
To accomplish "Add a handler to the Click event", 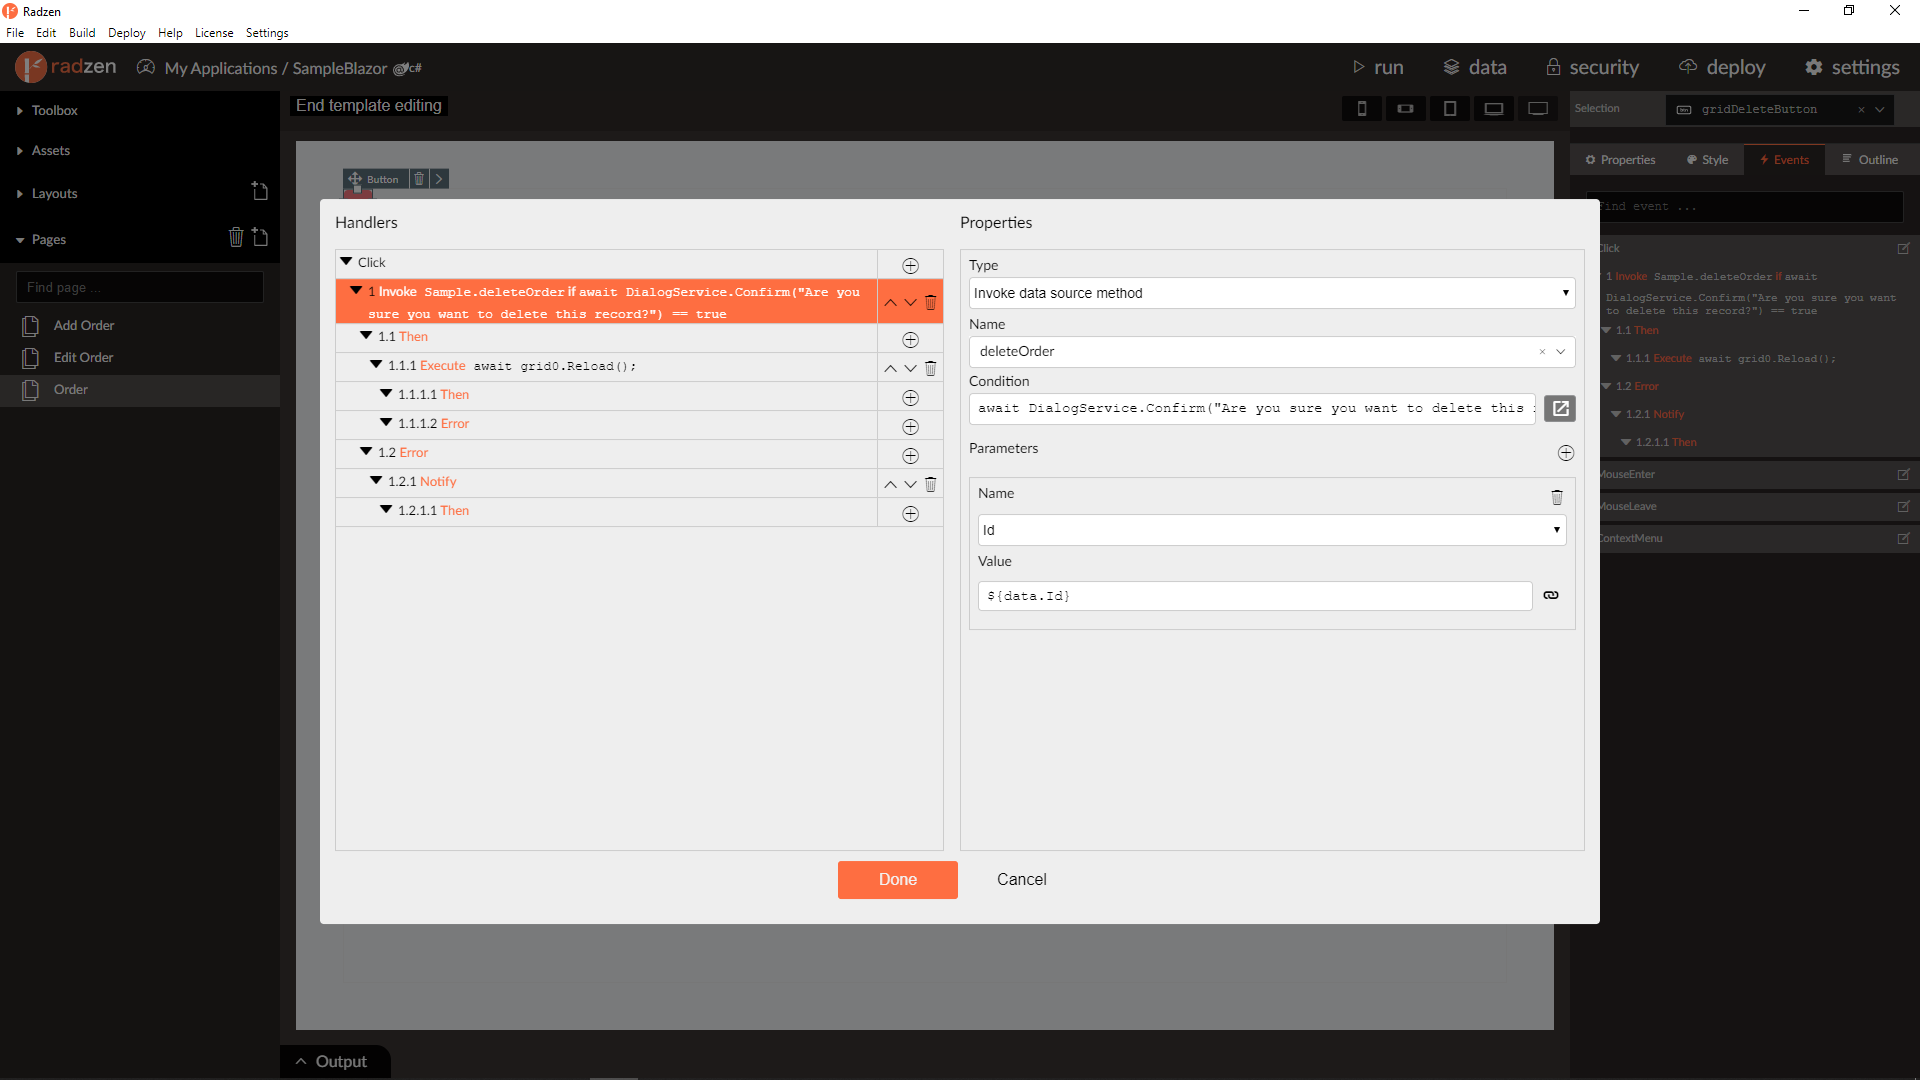I will [x=910, y=265].
